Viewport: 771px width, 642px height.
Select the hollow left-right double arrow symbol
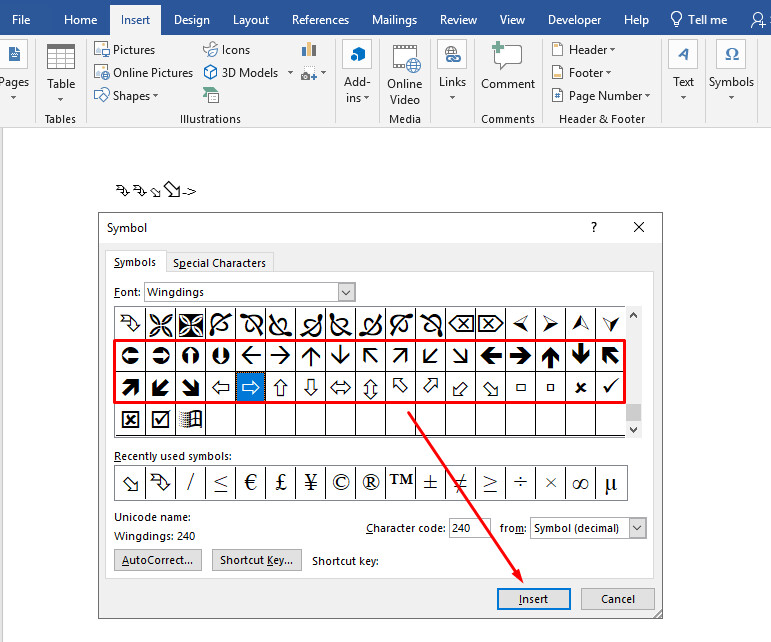(x=341, y=387)
